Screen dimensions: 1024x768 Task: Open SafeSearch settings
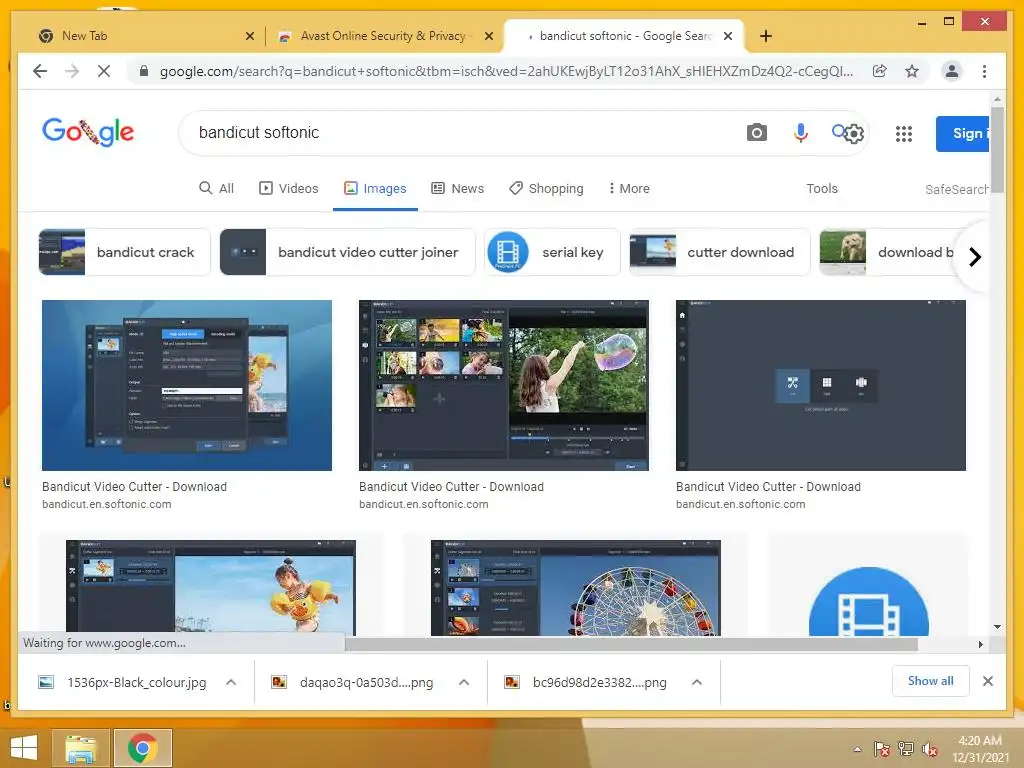(x=956, y=189)
